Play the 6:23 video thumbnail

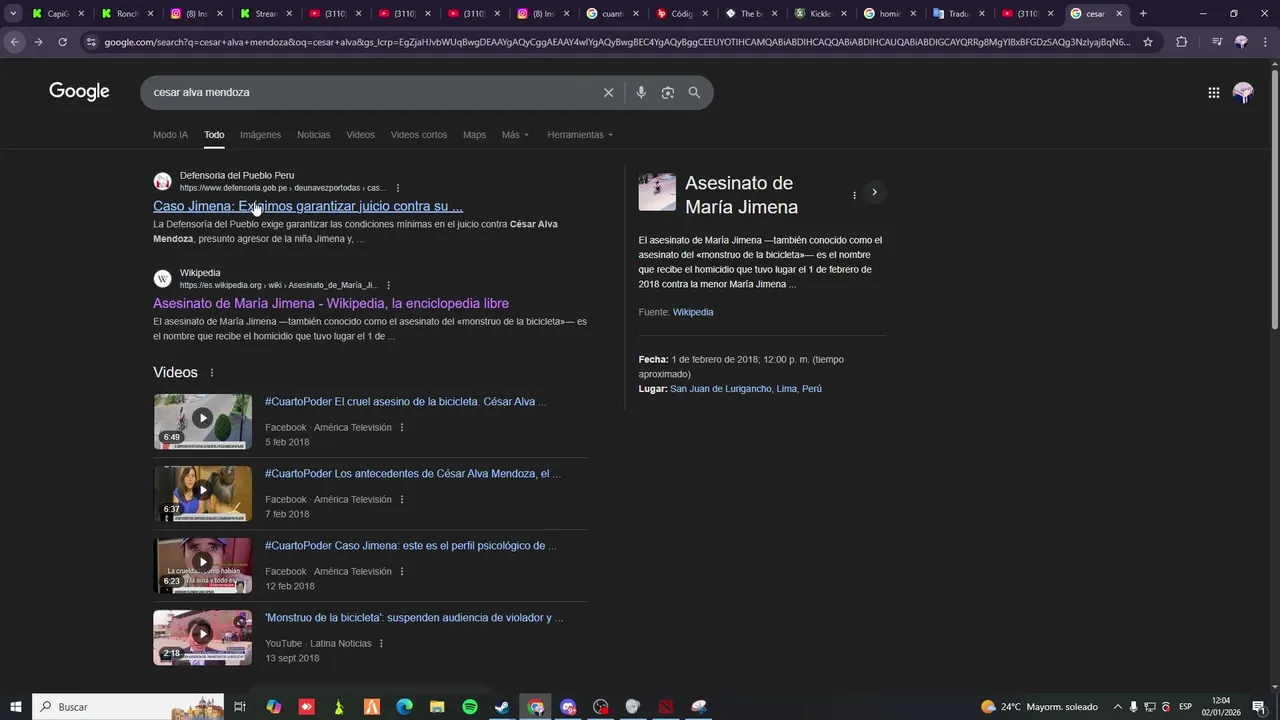coord(202,565)
